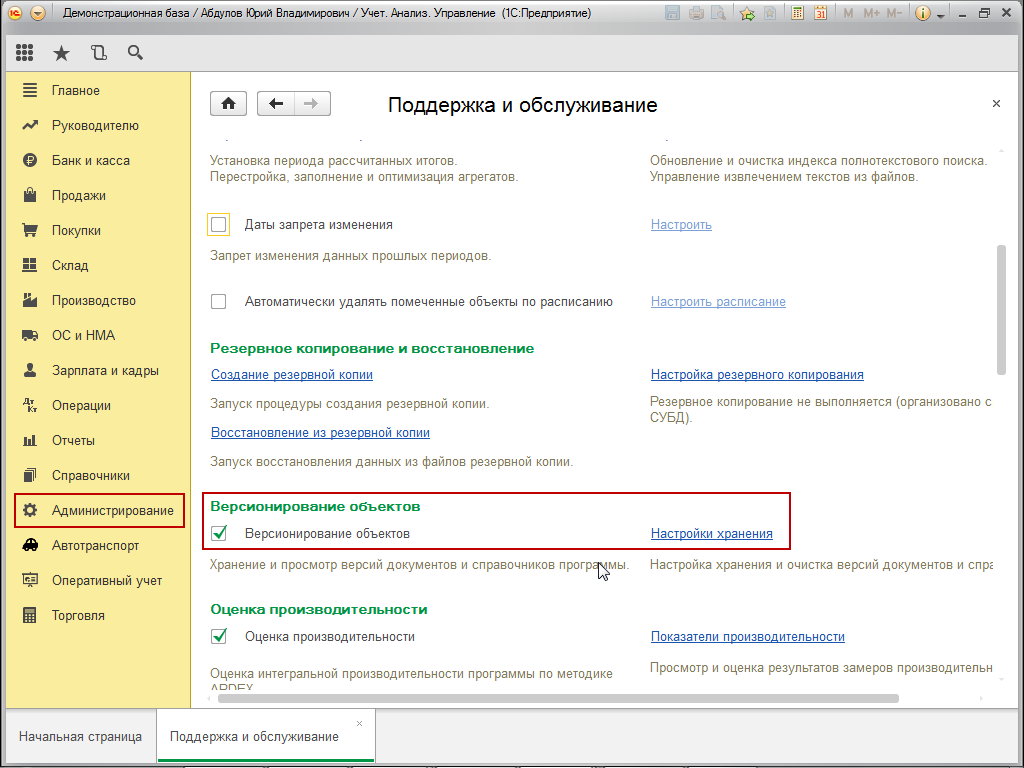The image size is (1024, 768).
Task: Uncheck Оценка производительности checkbox
Action: pos(219,636)
